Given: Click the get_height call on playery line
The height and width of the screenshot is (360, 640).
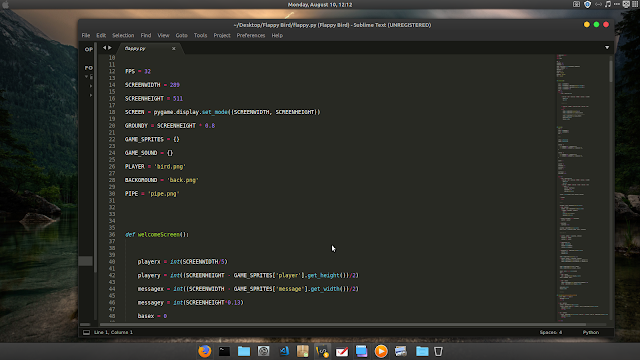Looking at the screenshot, I should point(323,276).
